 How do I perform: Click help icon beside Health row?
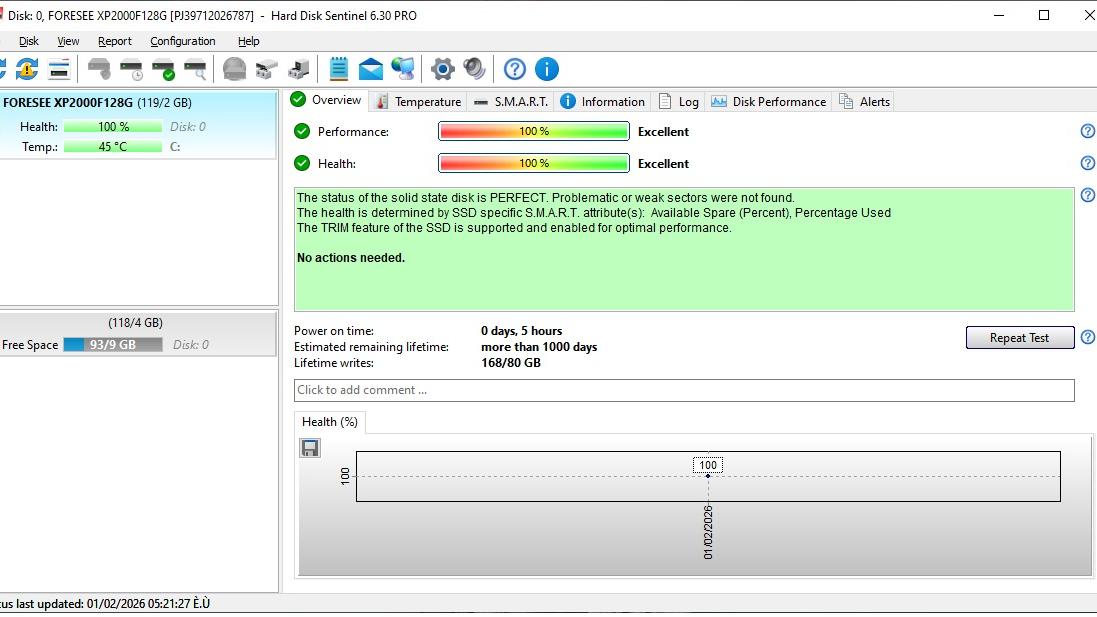coord(1088,163)
